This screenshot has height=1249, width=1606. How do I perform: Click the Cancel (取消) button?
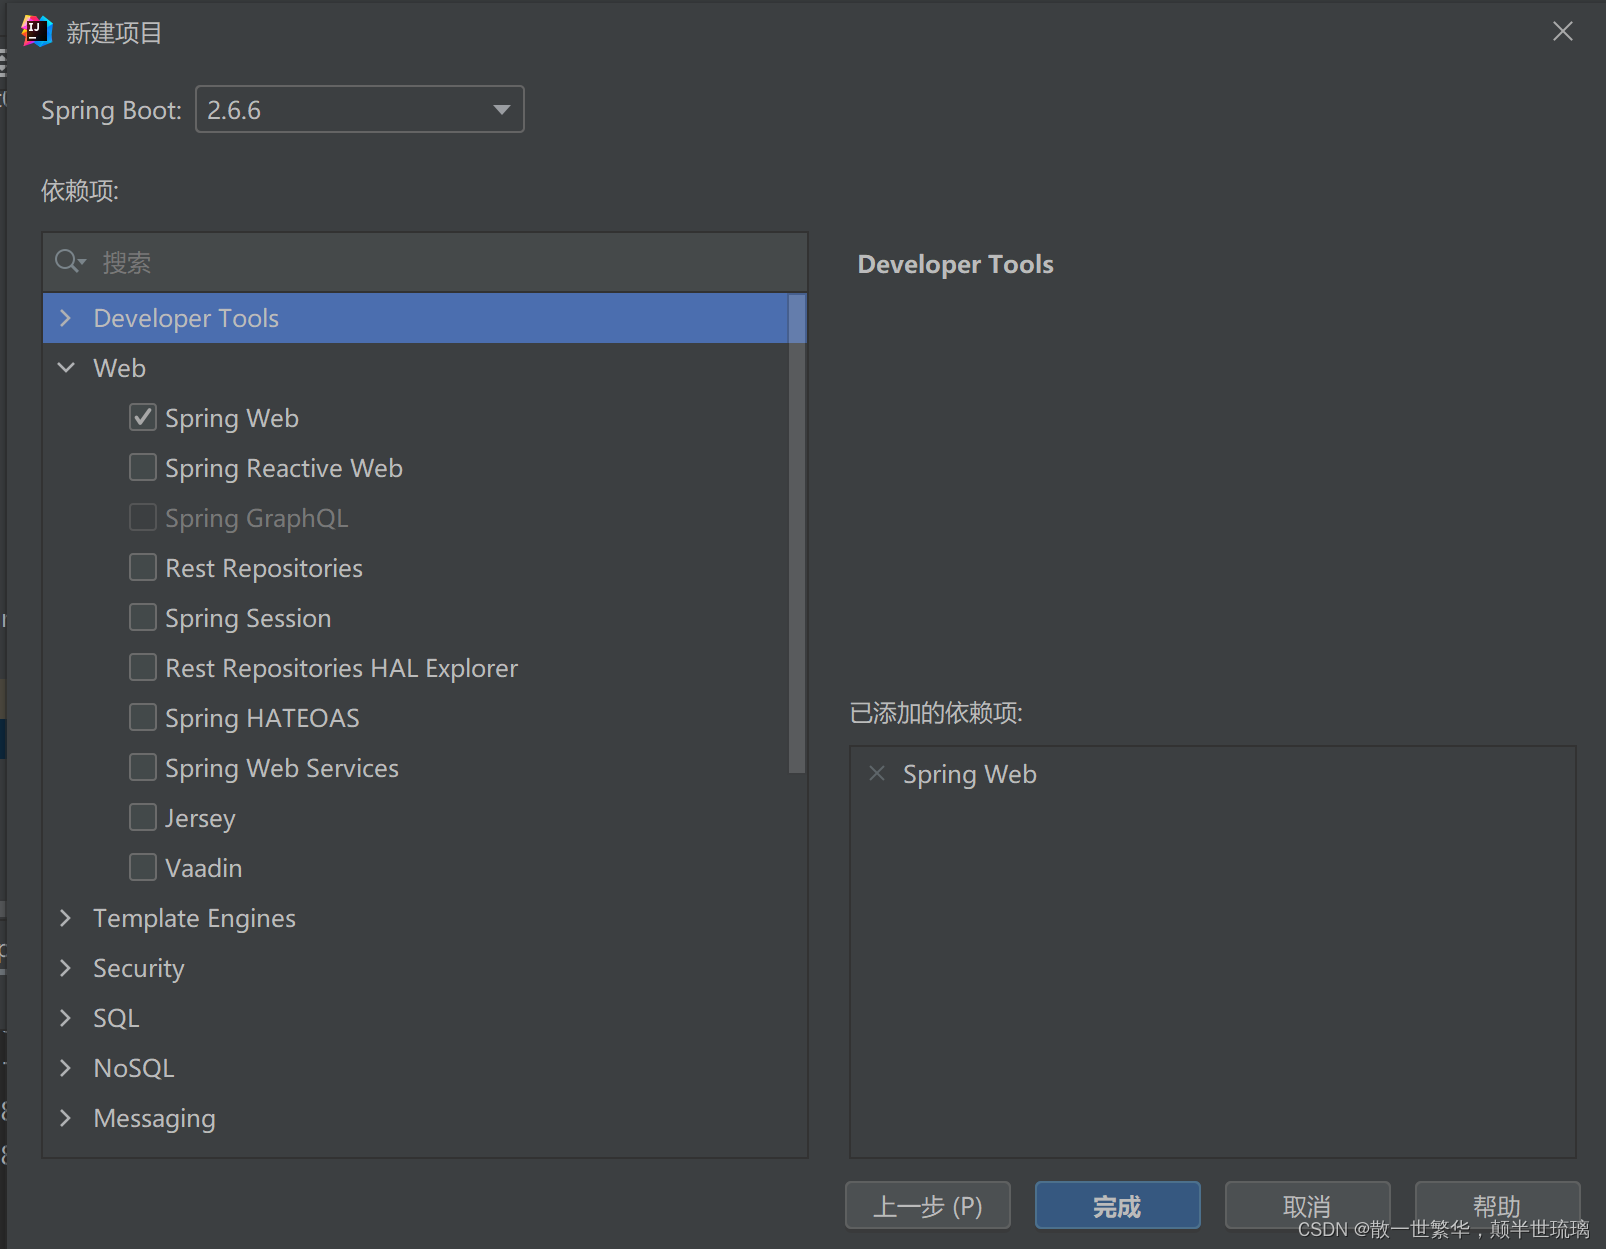tap(1308, 1206)
